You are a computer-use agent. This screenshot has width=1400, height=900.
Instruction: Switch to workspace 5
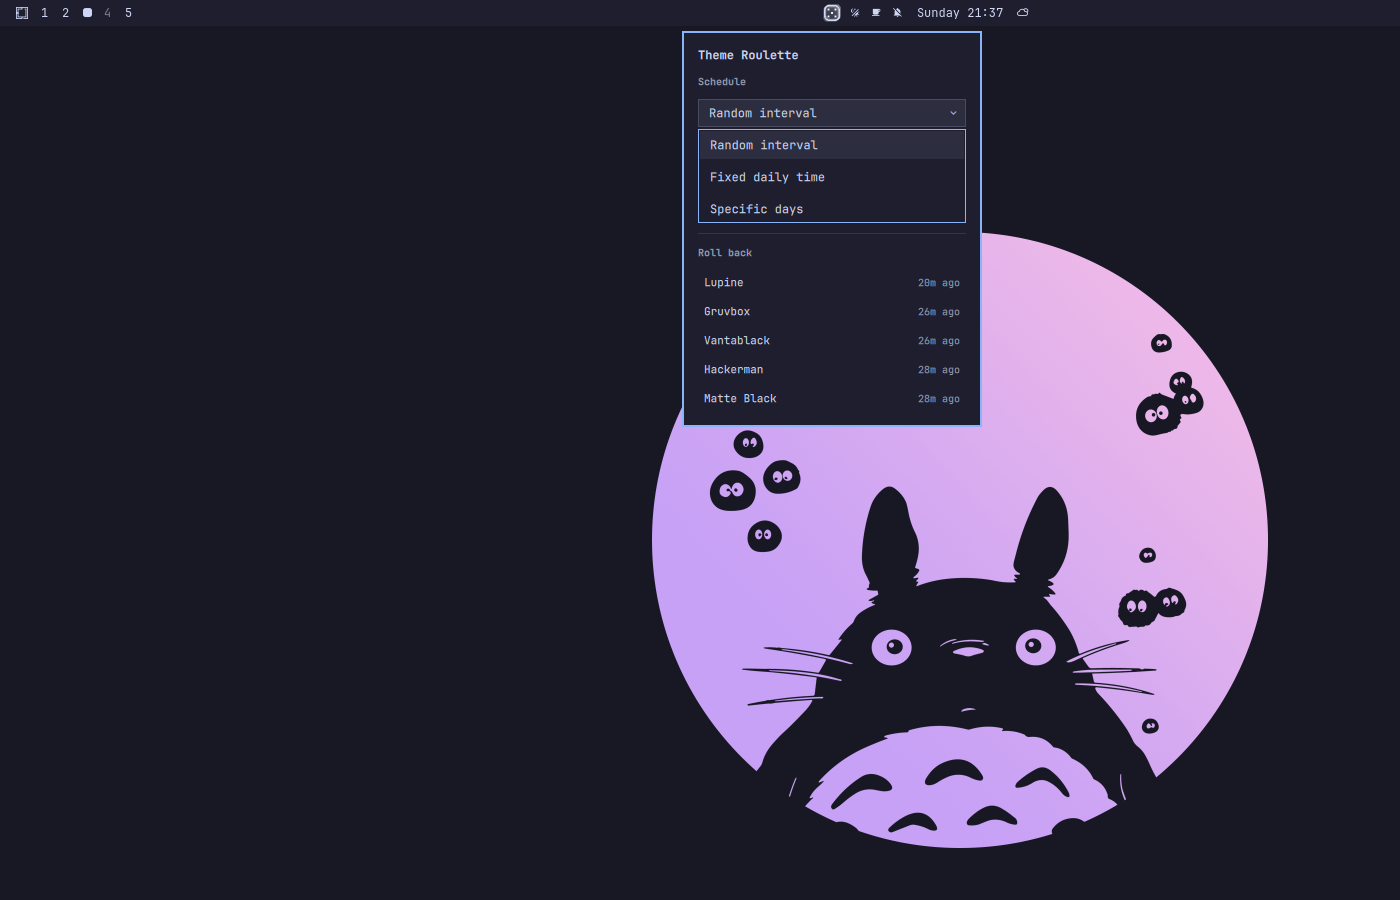128,13
